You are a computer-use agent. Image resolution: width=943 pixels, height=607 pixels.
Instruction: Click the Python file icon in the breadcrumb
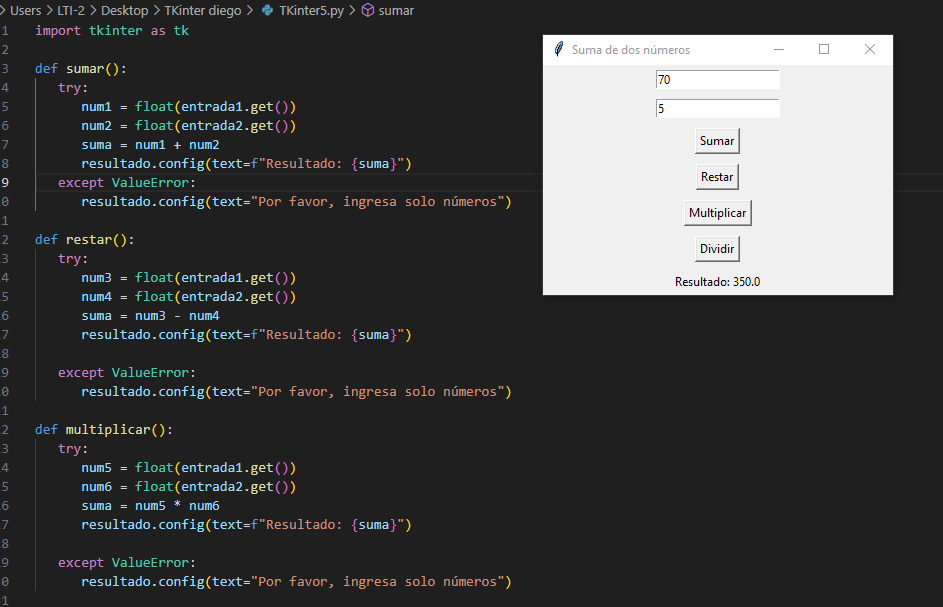click(x=267, y=11)
